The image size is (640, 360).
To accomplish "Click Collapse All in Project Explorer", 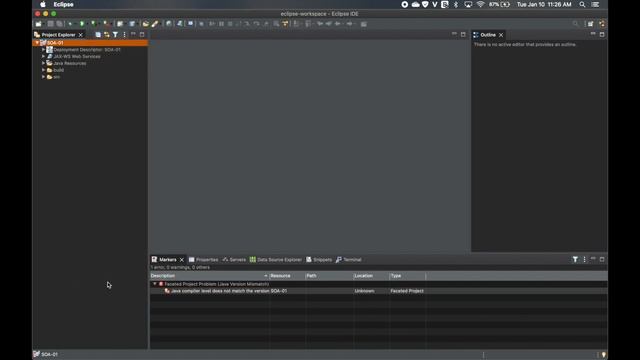I will click(x=98, y=35).
